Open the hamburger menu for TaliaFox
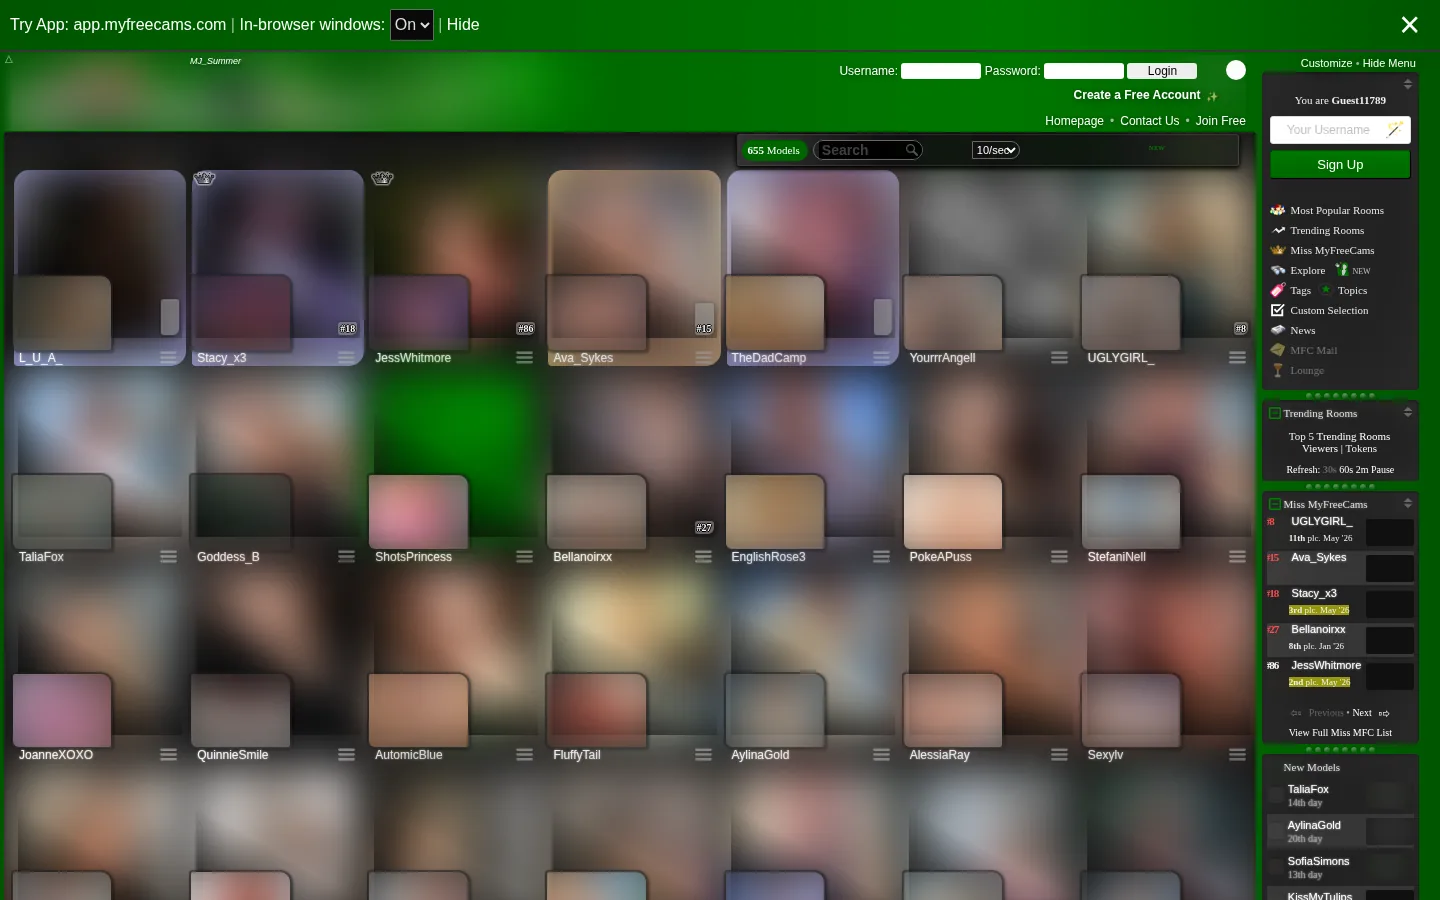The width and height of the screenshot is (1440, 900). (x=168, y=557)
